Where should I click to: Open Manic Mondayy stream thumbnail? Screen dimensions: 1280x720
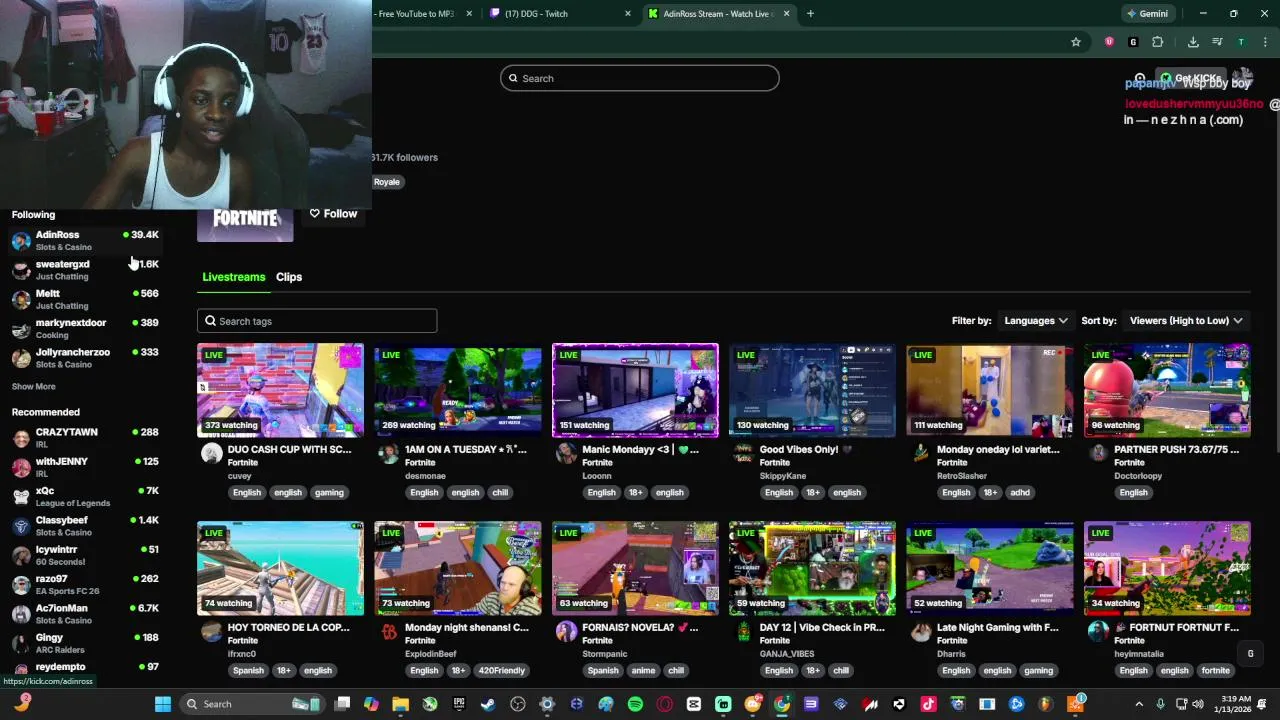(635, 391)
